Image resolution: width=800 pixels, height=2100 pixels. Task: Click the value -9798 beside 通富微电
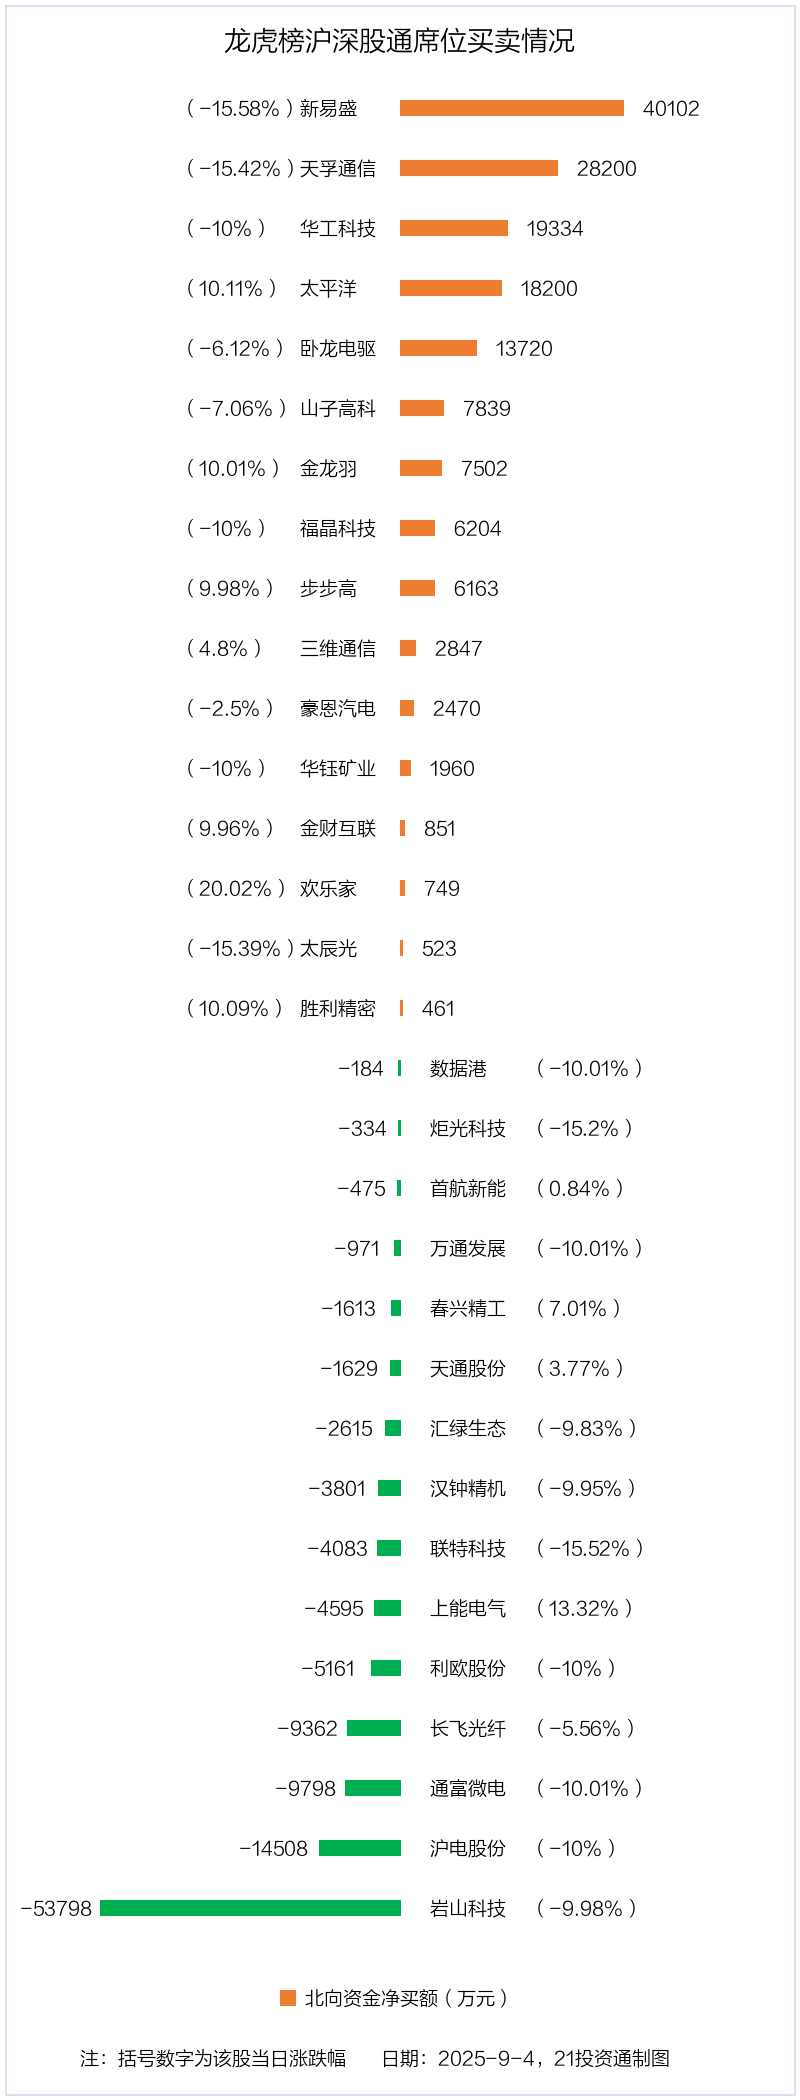(306, 1788)
